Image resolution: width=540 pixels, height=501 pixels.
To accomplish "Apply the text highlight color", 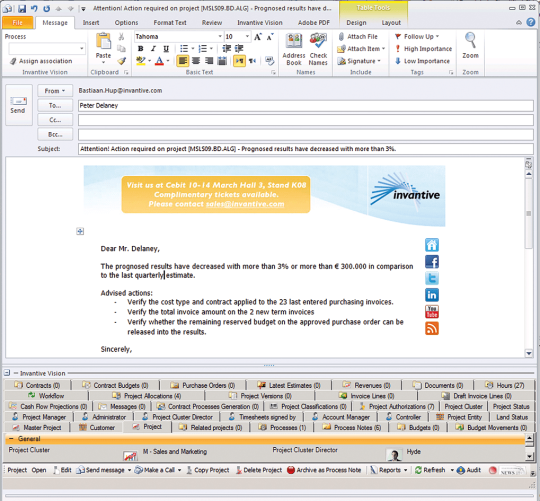I will (x=141, y=61).
